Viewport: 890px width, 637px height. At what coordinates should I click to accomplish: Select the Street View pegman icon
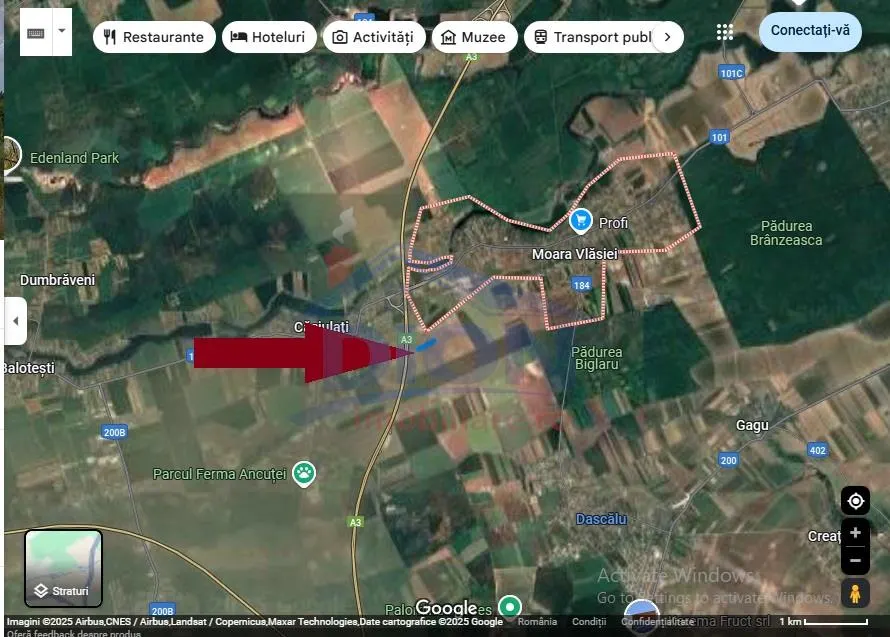(855, 593)
